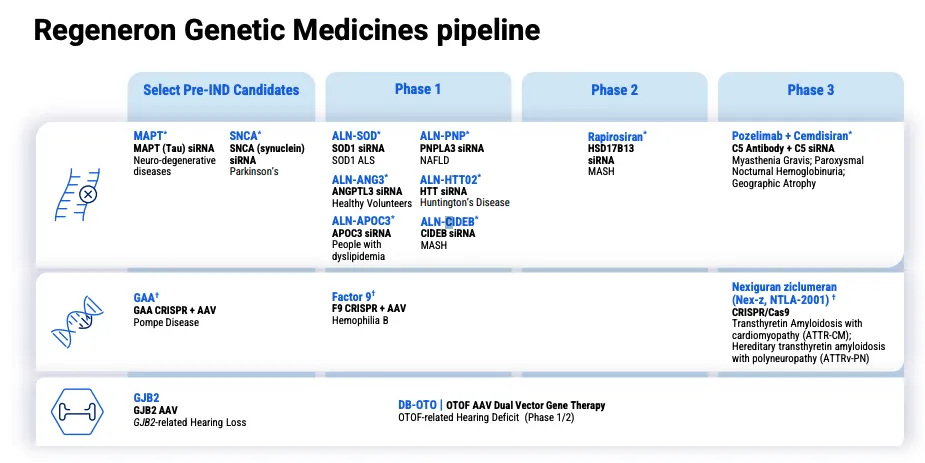
Task: Click the SNCA candidate name
Action: coord(244,135)
